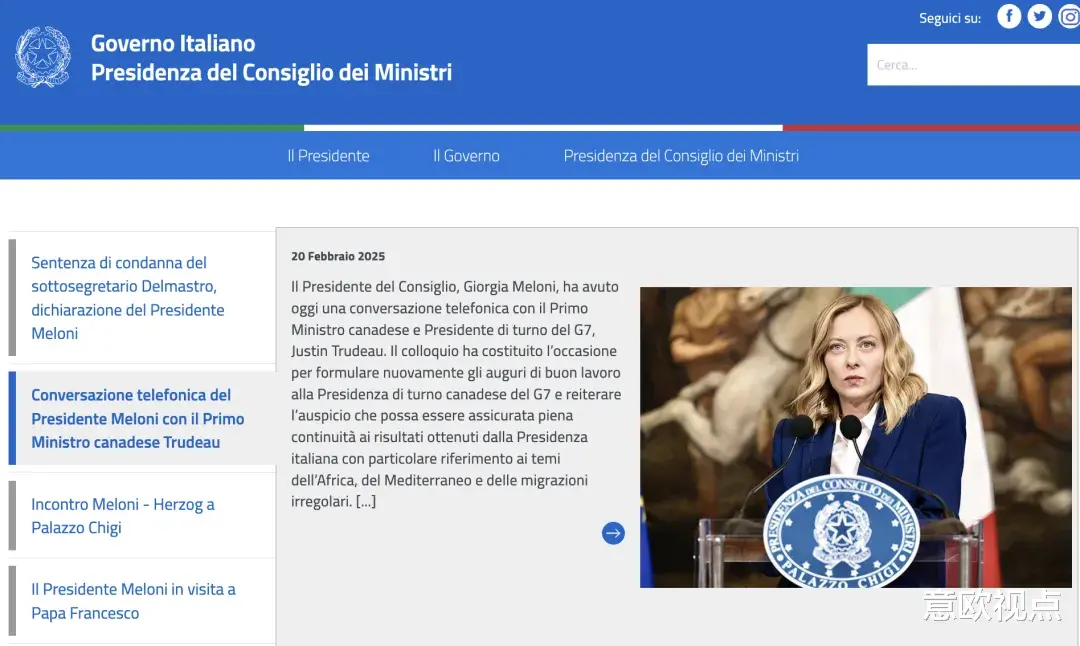Open the Twitter social icon
The height and width of the screenshot is (646, 1080).
[x=1039, y=17]
